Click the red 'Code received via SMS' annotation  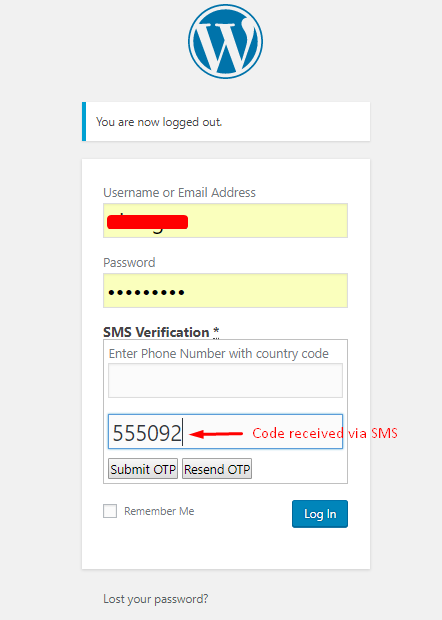click(x=325, y=433)
